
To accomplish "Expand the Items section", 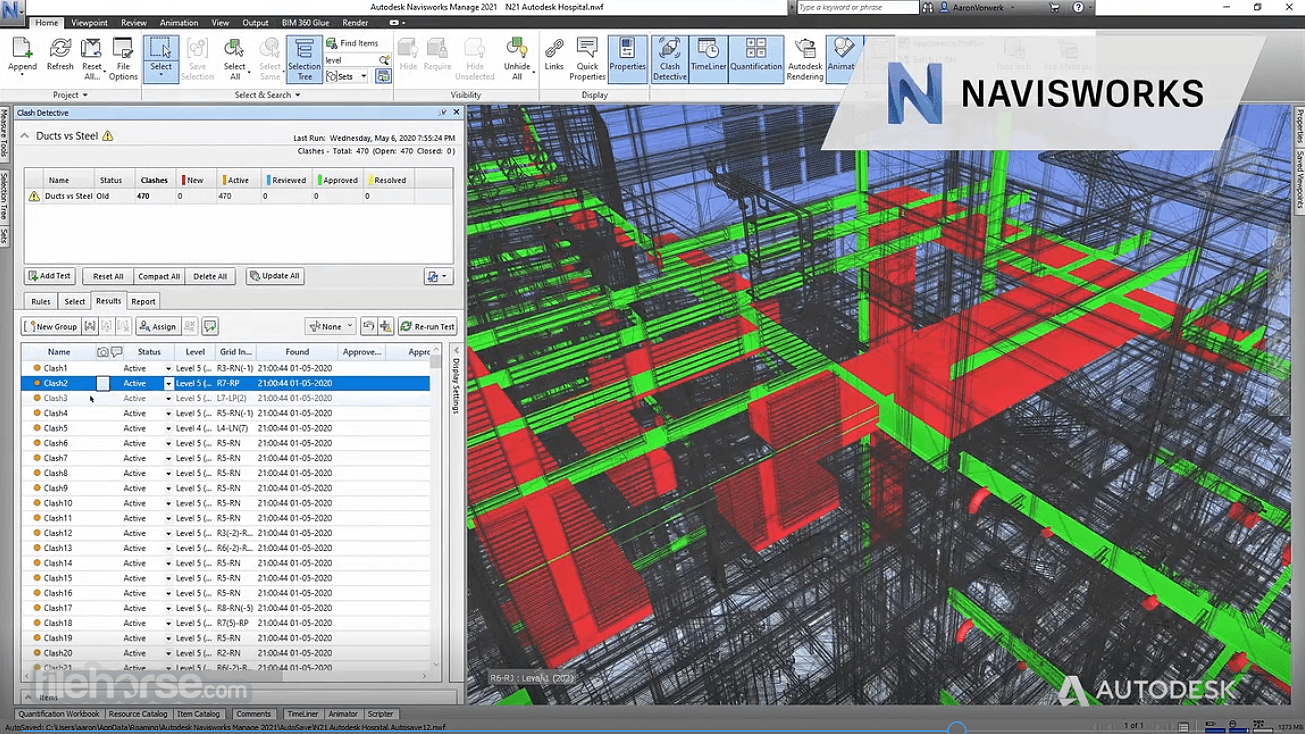I will pos(28,697).
